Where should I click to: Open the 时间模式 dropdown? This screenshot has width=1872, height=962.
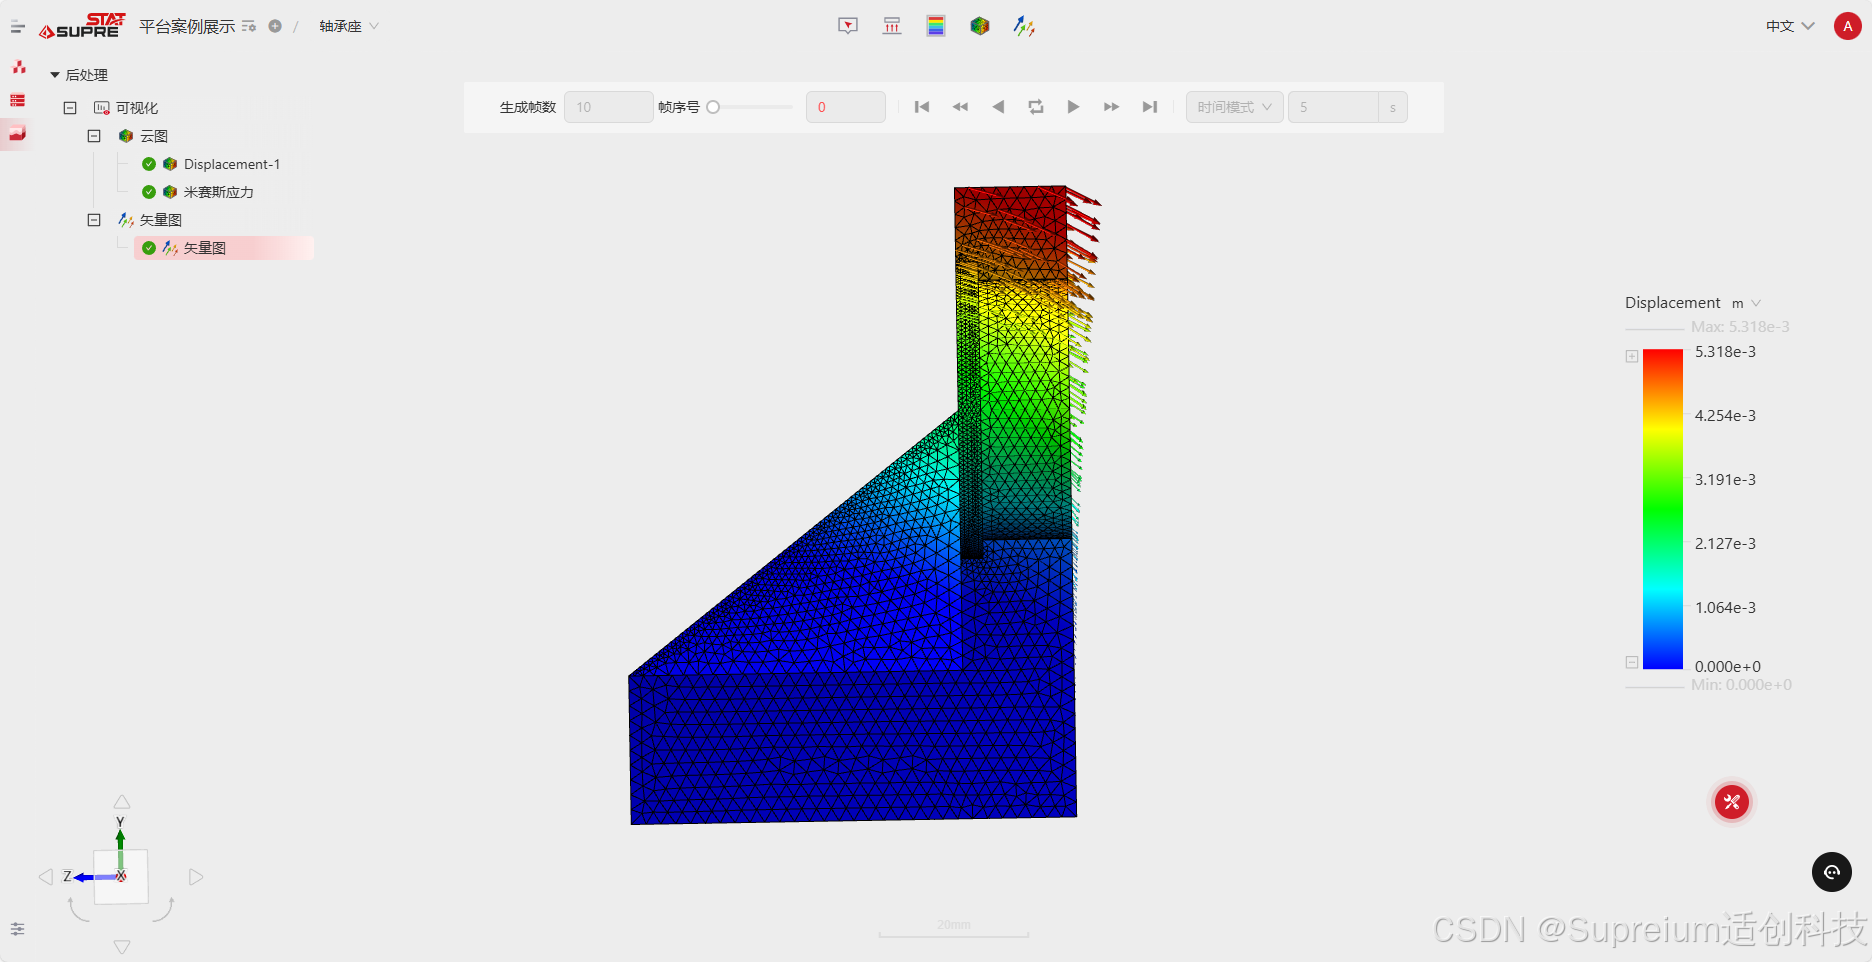click(x=1234, y=107)
